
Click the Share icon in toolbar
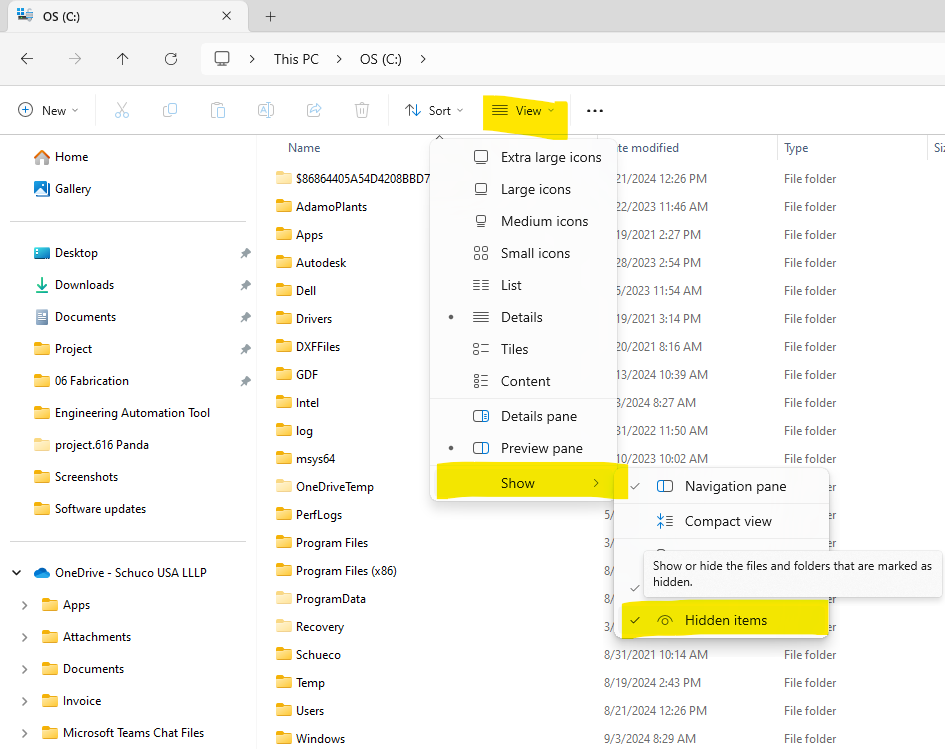click(x=314, y=111)
